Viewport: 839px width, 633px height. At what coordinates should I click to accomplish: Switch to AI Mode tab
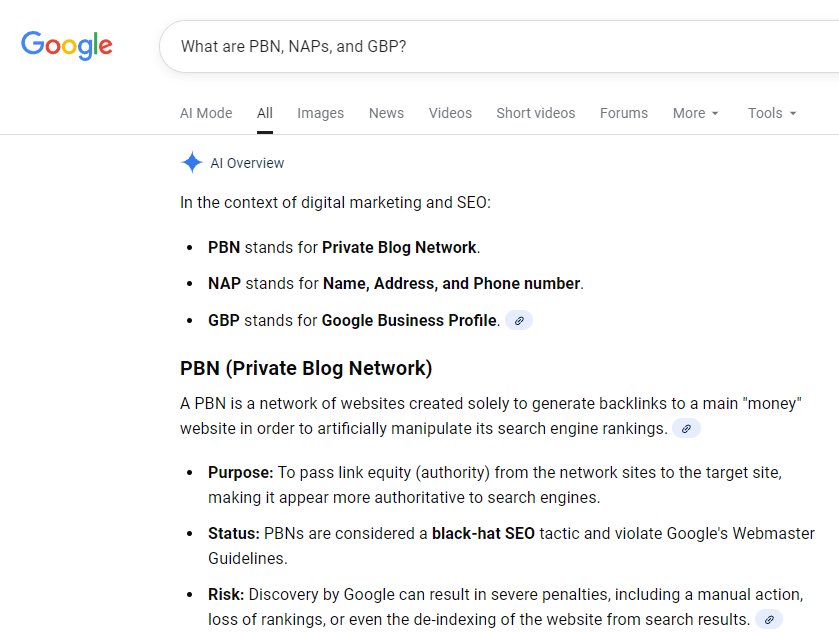(x=206, y=113)
